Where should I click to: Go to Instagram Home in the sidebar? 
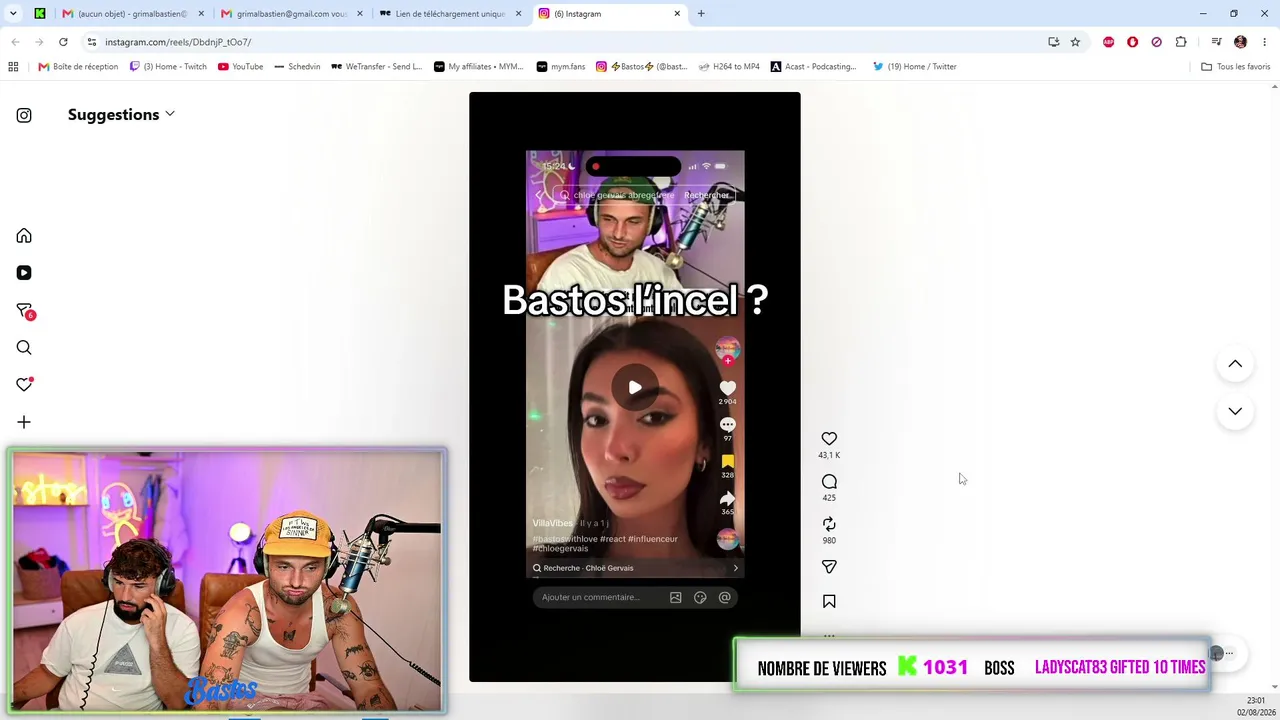coord(24,236)
